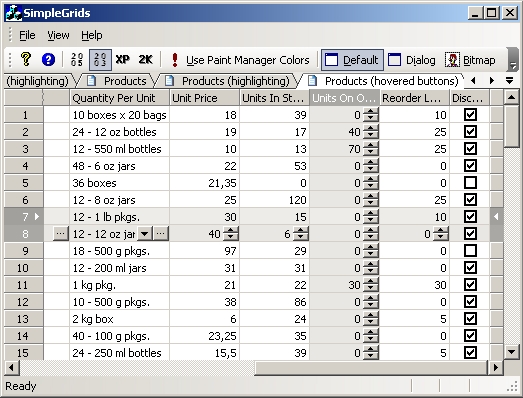The image size is (523, 398).
Task: Select row header number 12
Action: pyautogui.click(x=24, y=302)
